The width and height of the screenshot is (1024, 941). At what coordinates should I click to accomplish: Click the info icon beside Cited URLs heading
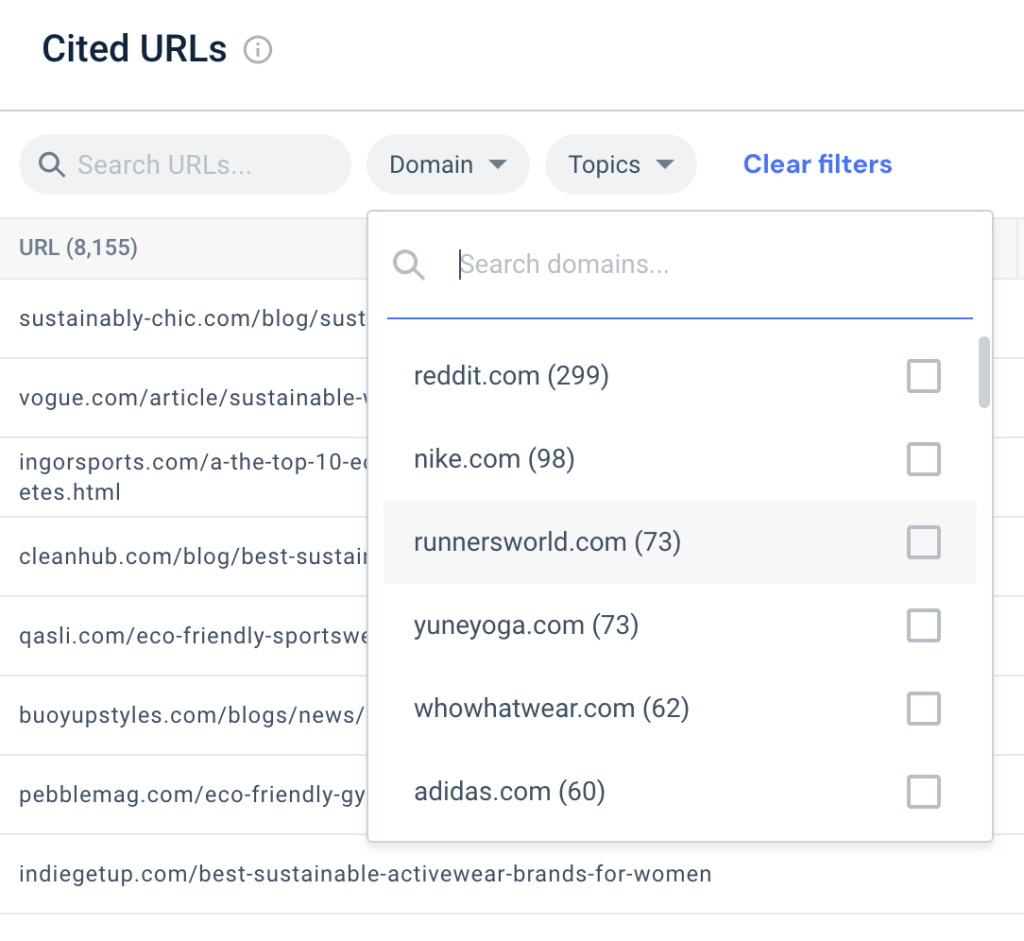pos(258,48)
